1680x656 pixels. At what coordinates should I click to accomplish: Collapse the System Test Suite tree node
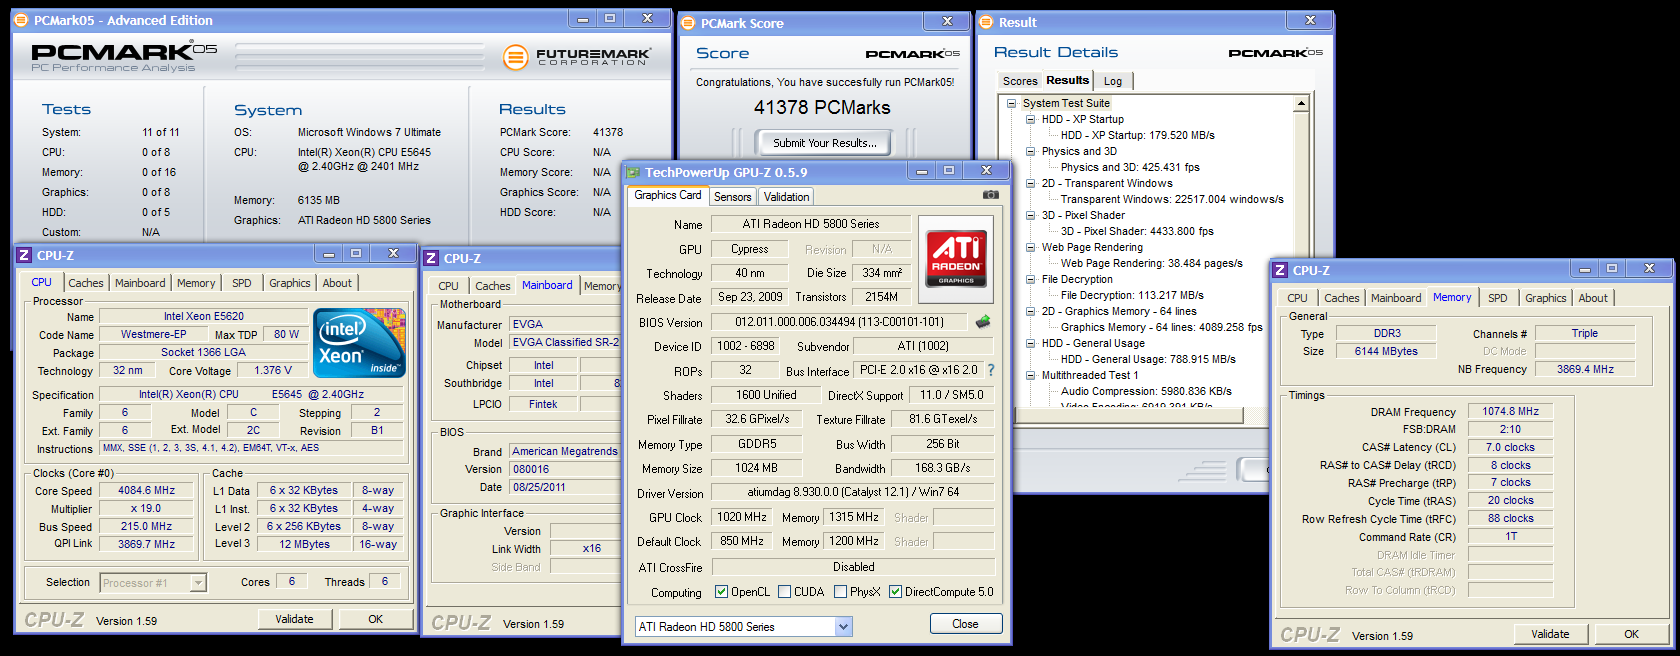[1011, 103]
